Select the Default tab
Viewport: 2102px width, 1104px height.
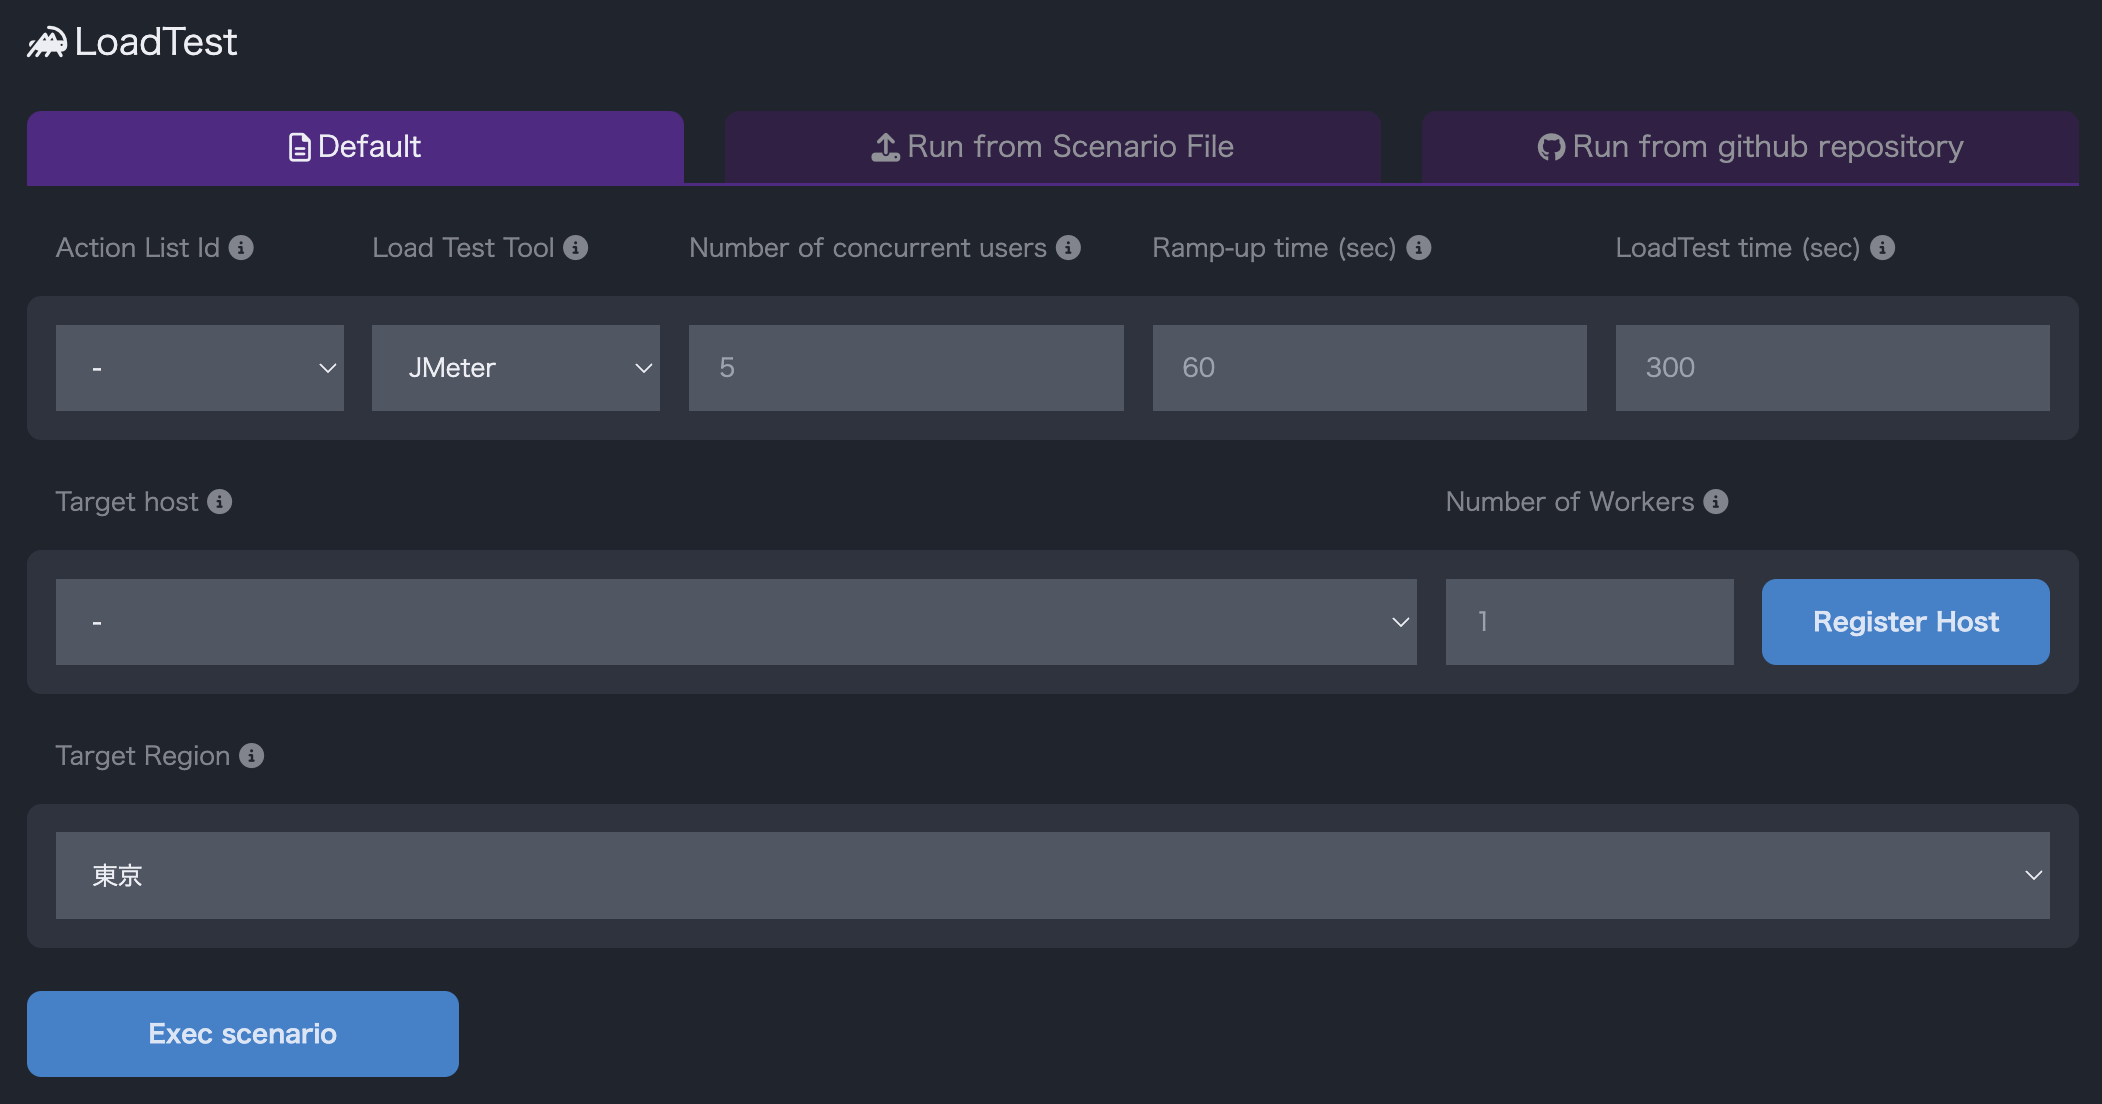(355, 147)
